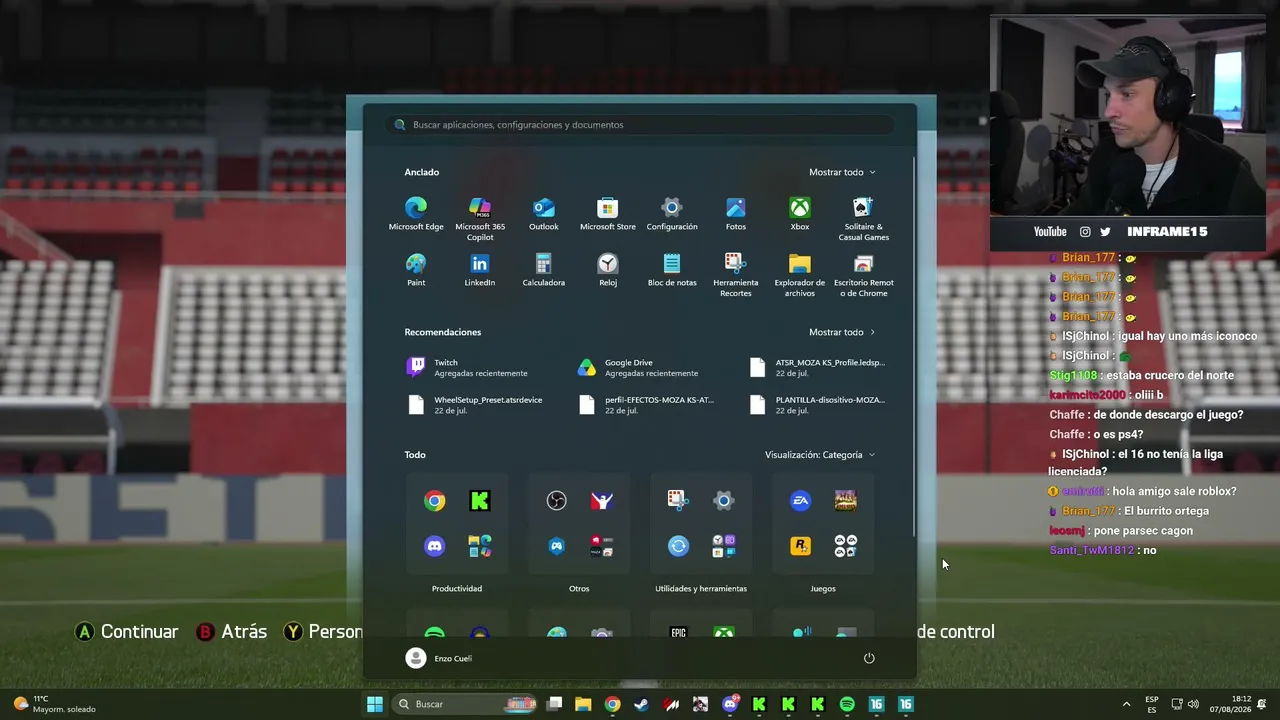Open the volume control in system tray
Viewport: 1280px width, 720px height.
click(1193, 704)
